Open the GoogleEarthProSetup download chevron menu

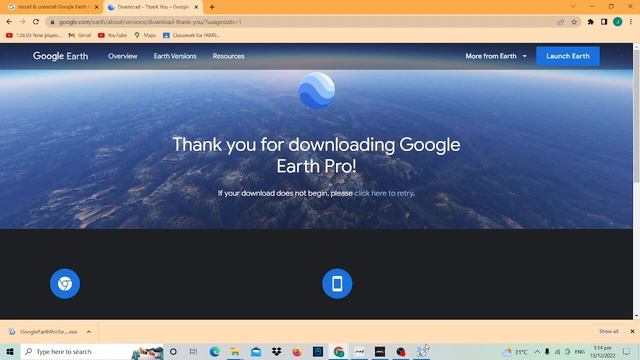[x=89, y=332]
